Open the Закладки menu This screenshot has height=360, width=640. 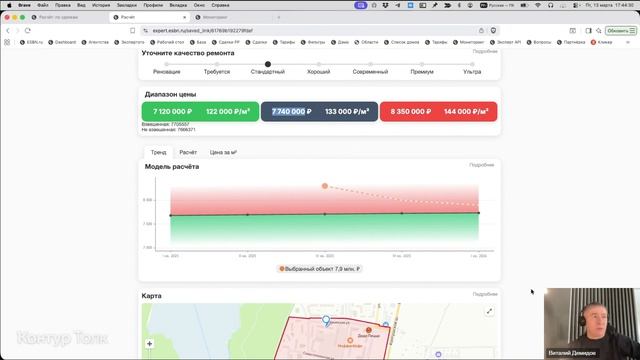pos(127,5)
